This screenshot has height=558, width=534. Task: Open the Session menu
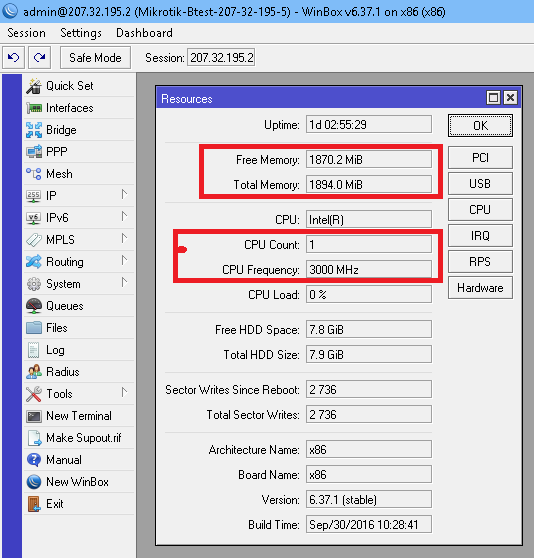(26, 33)
